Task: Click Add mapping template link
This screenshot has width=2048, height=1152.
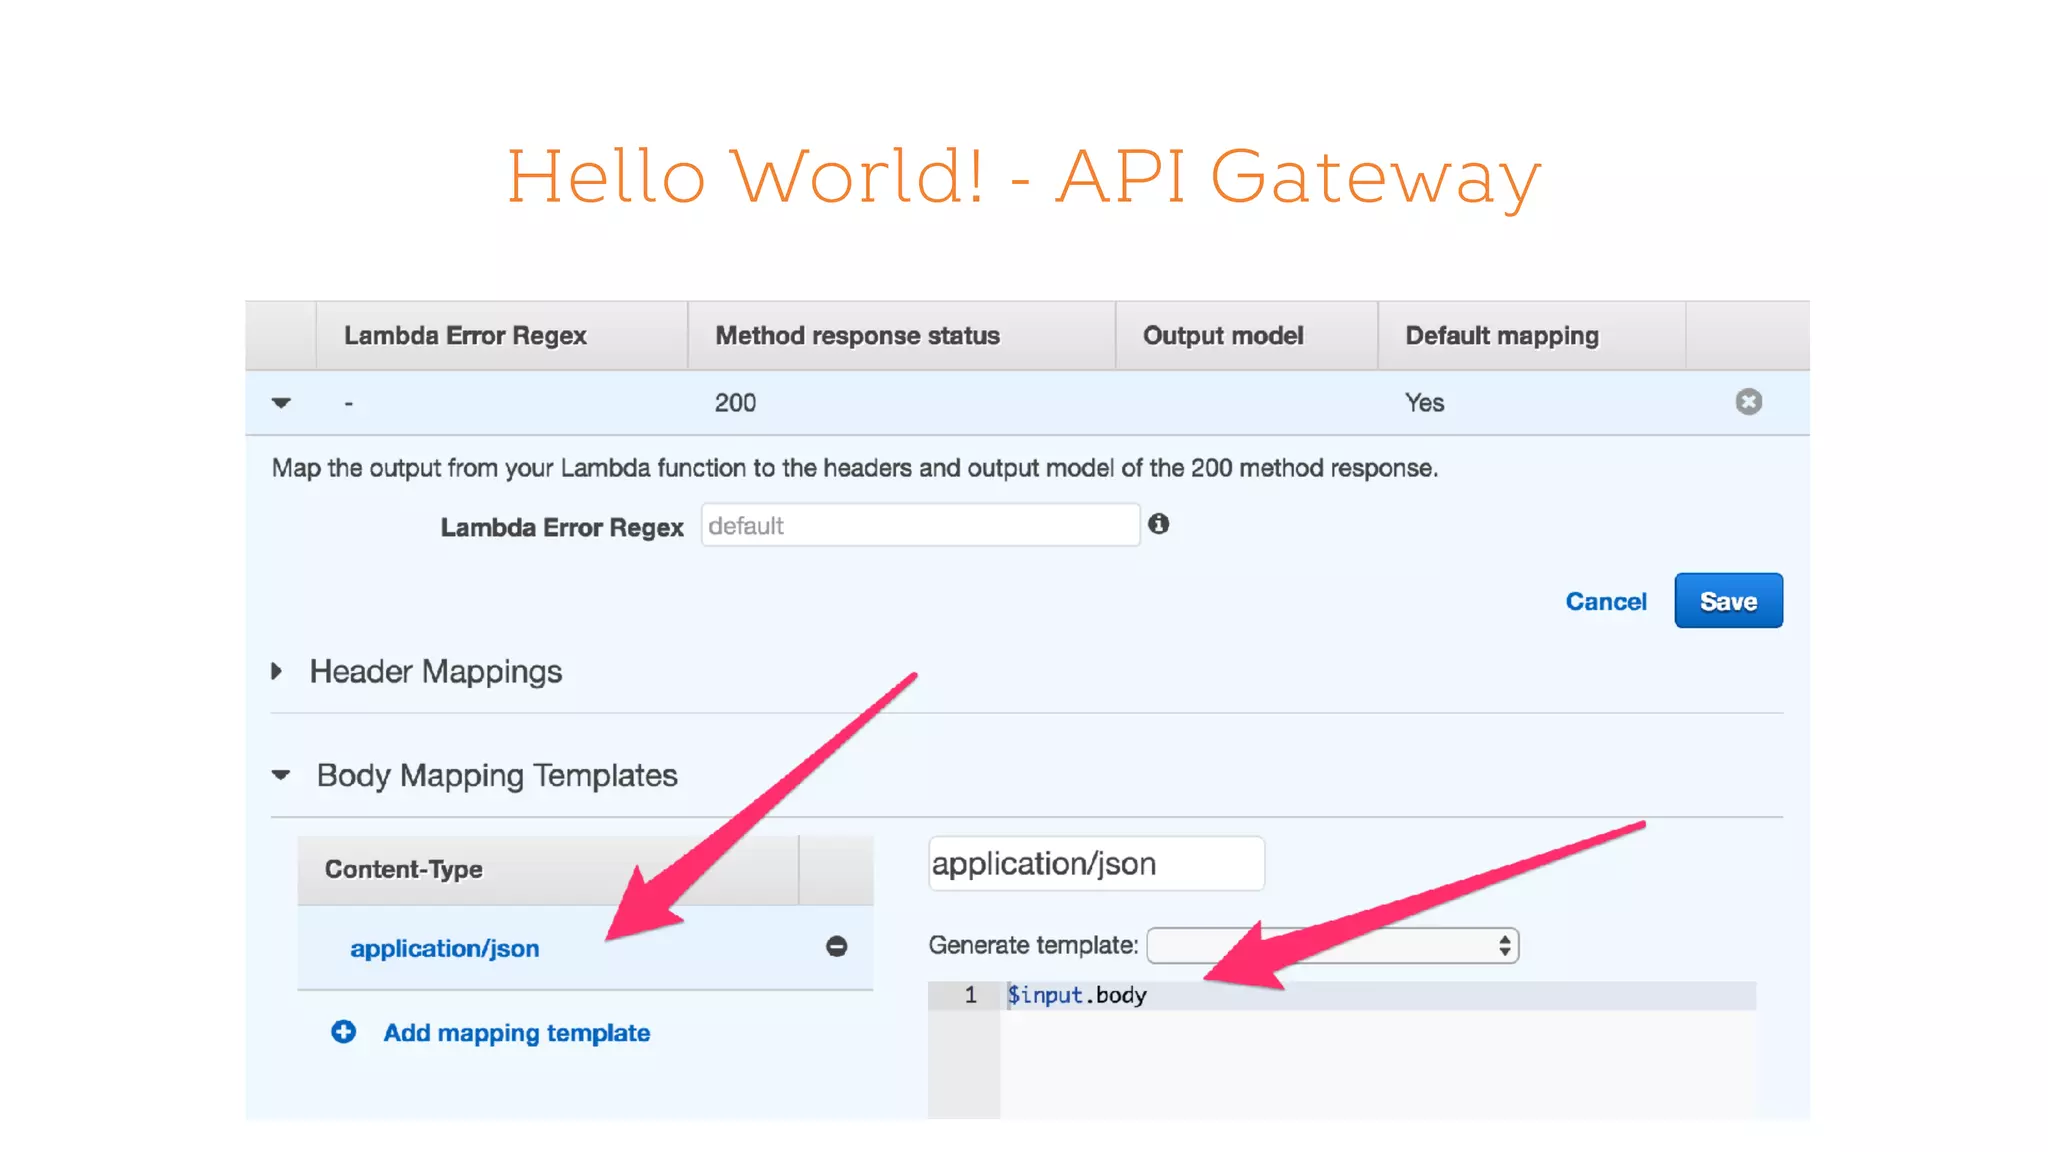Action: click(x=516, y=1033)
